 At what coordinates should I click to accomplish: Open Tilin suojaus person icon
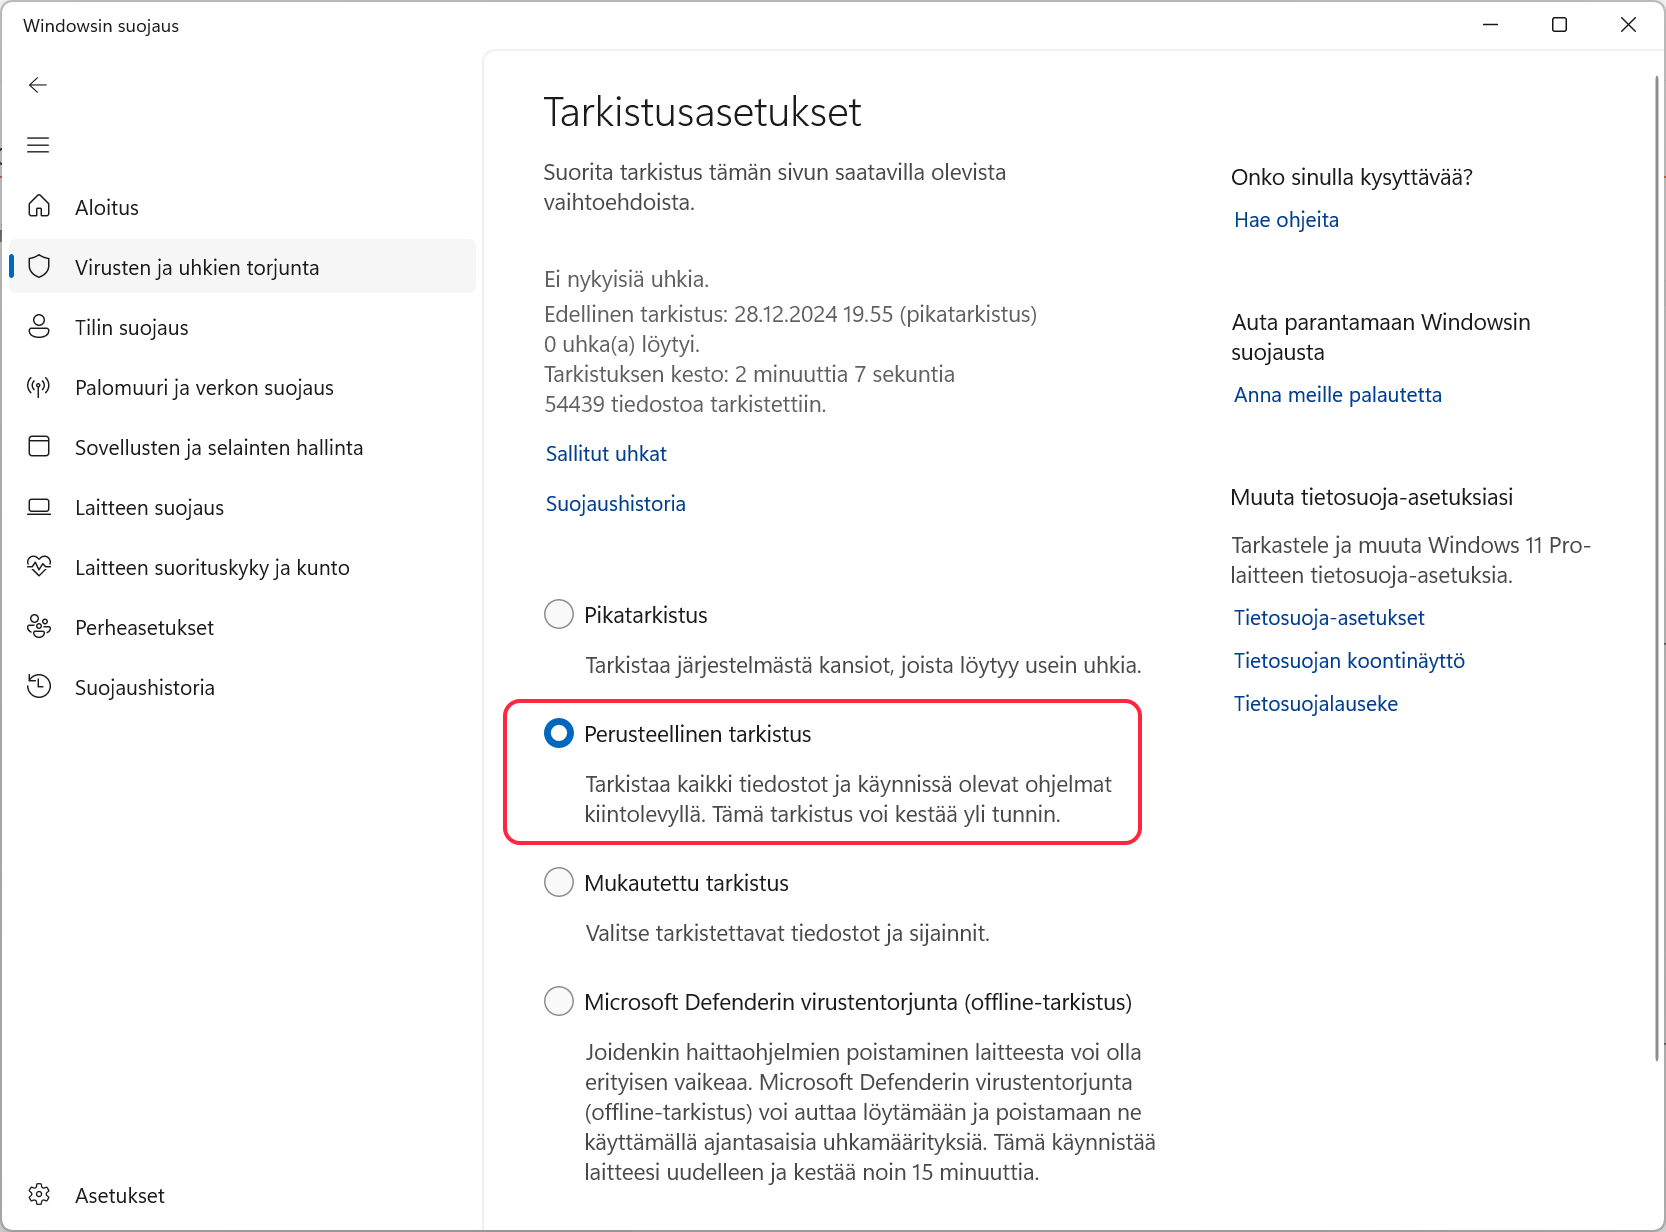39,327
